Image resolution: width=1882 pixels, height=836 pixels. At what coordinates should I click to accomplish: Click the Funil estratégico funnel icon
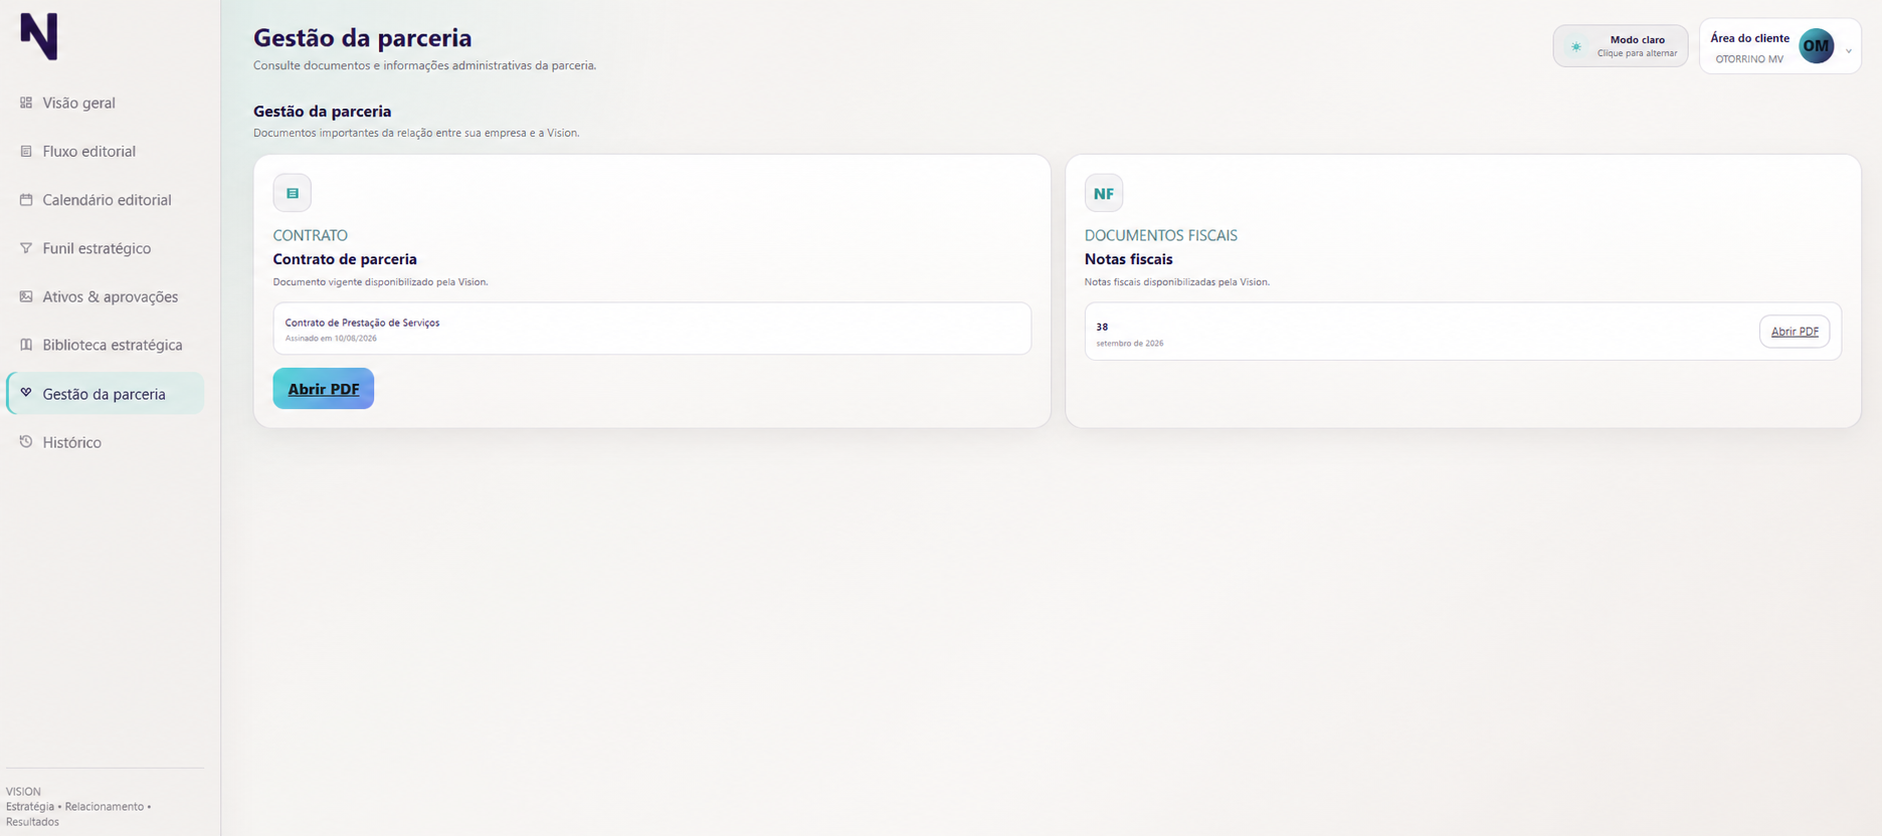(26, 248)
